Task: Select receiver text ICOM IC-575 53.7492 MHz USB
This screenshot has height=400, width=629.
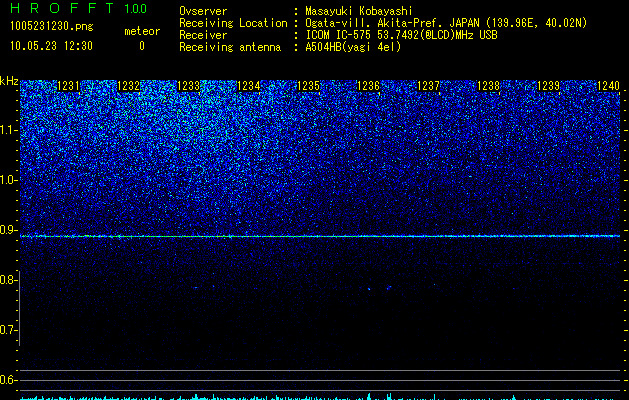Action: 401,35
